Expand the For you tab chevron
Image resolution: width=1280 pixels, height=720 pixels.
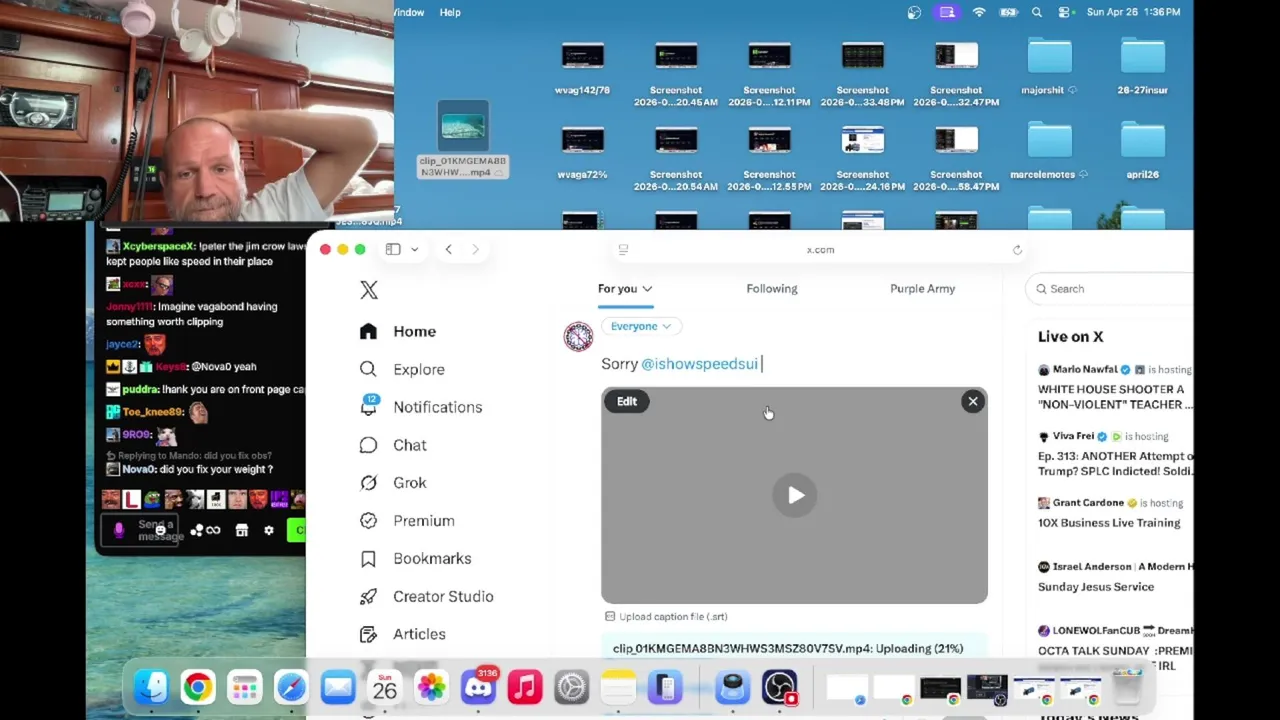(647, 289)
